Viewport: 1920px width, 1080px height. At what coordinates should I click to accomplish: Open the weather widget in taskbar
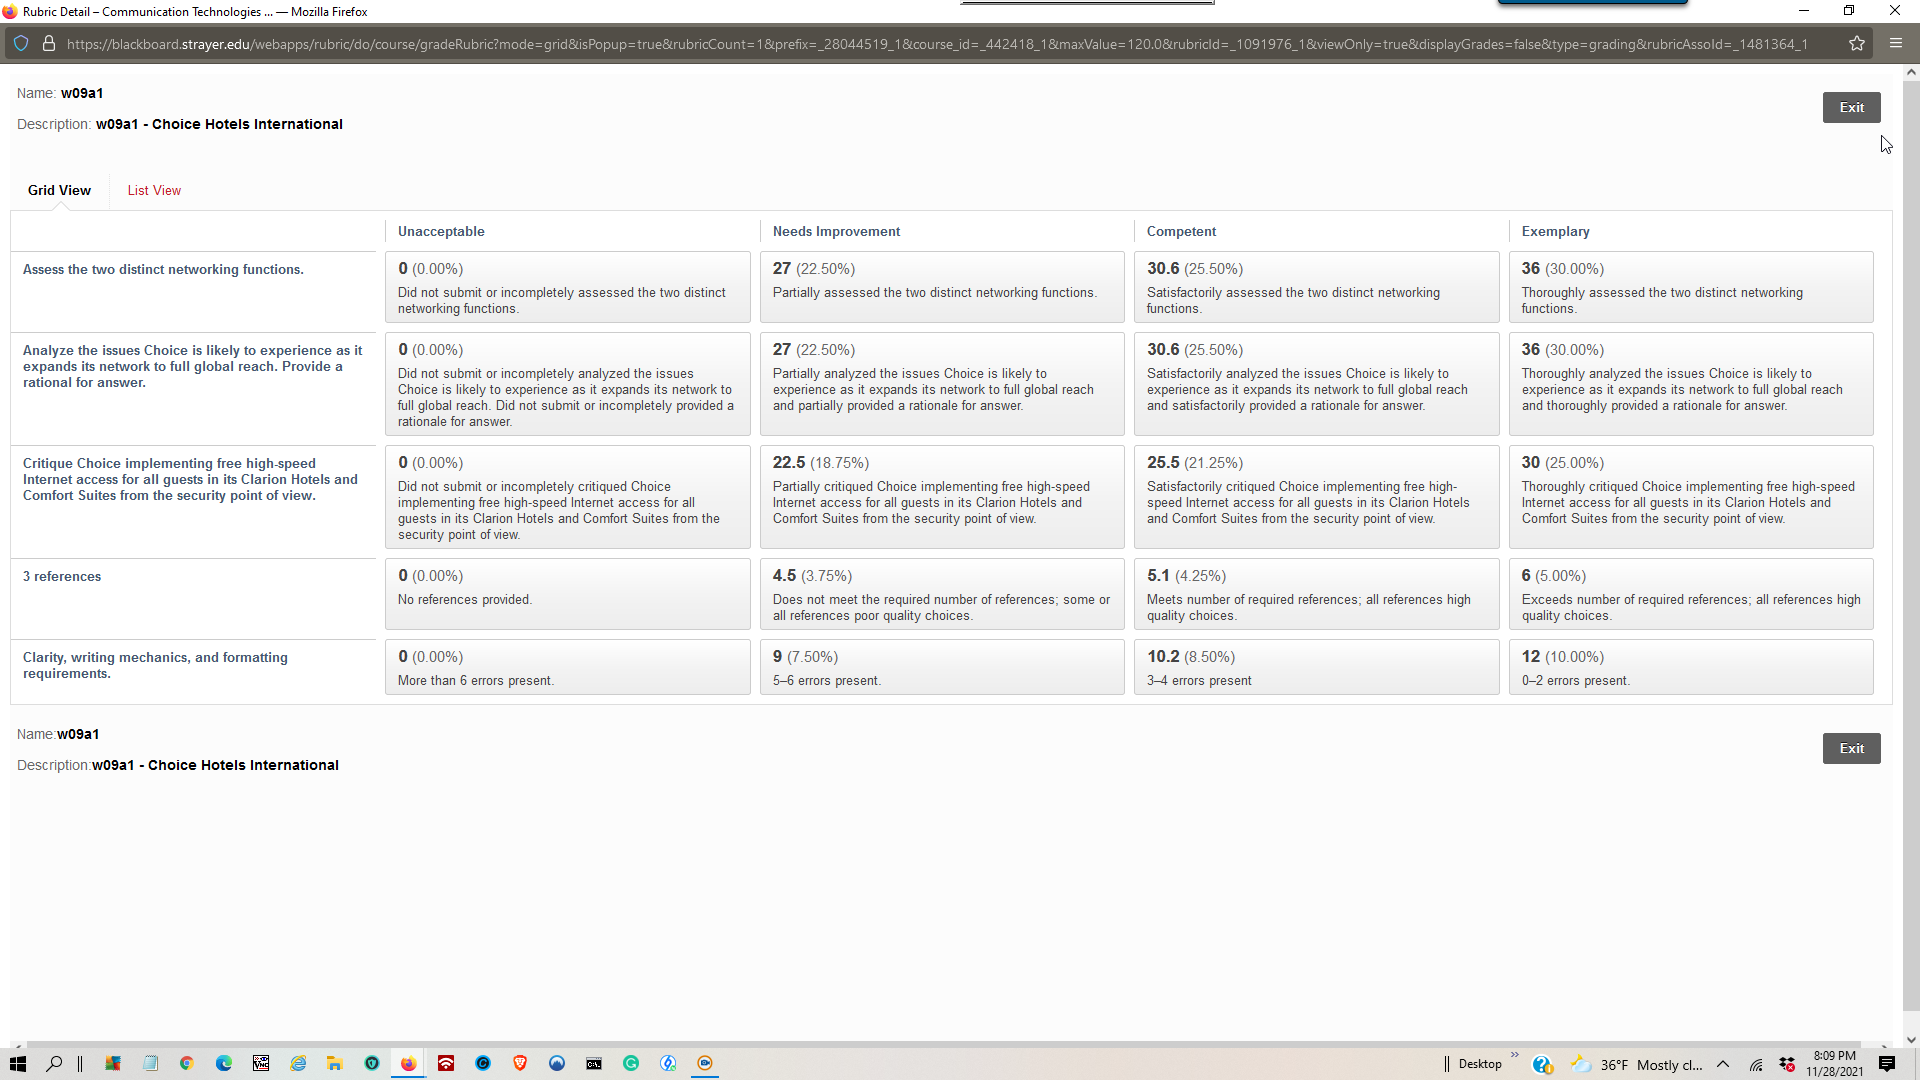(x=1636, y=1065)
